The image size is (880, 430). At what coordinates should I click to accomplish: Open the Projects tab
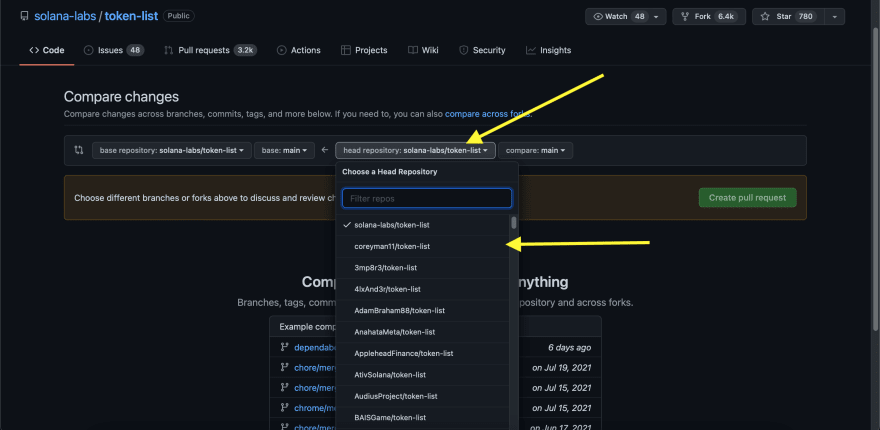(x=364, y=50)
